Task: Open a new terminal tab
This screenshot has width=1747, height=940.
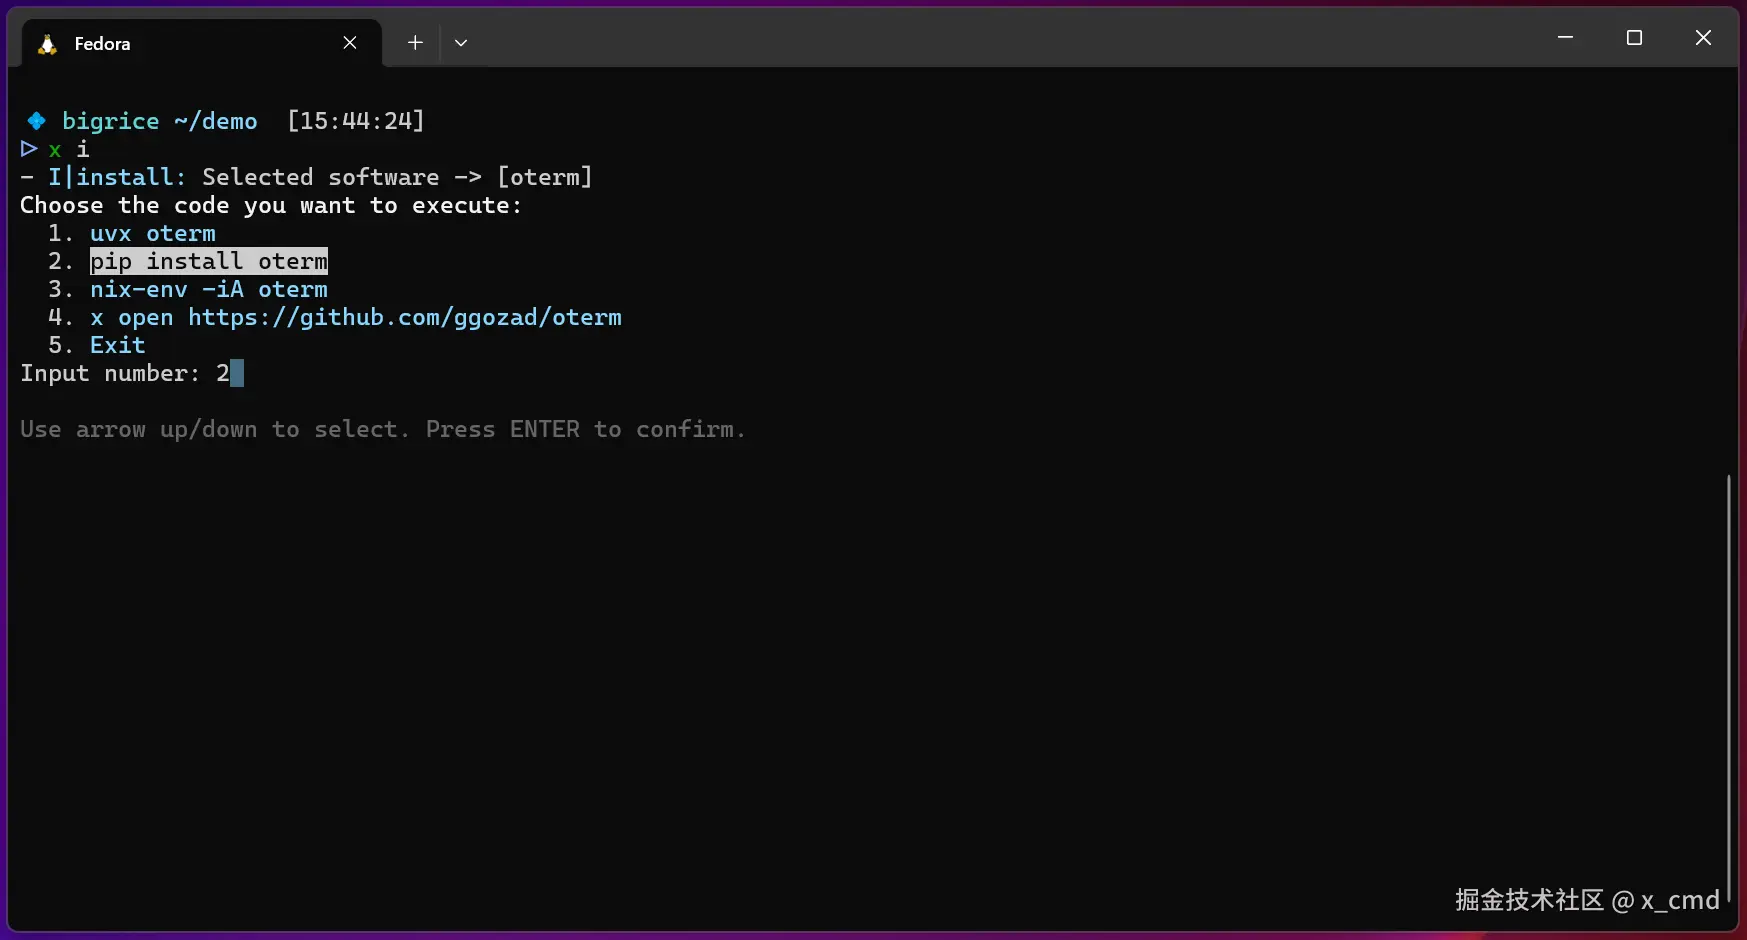Action: coord(415,43)
